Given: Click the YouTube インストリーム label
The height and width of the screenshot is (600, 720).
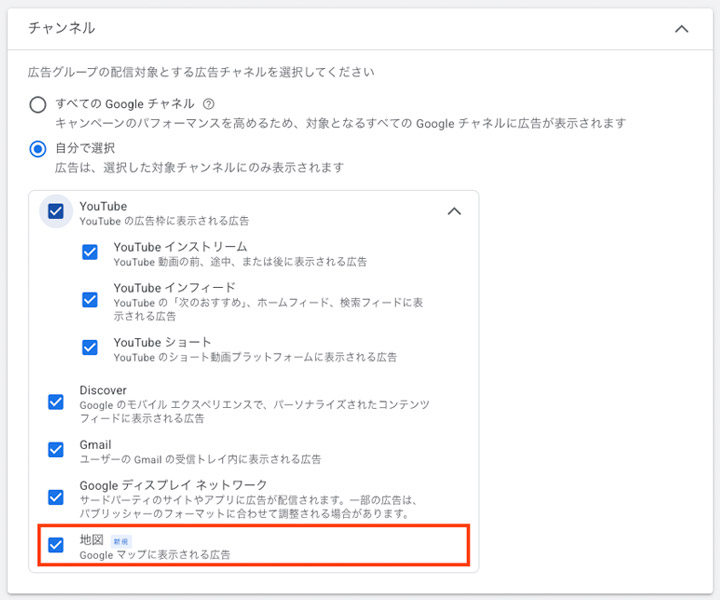Looking at the screenshot, I should point(180,247).
